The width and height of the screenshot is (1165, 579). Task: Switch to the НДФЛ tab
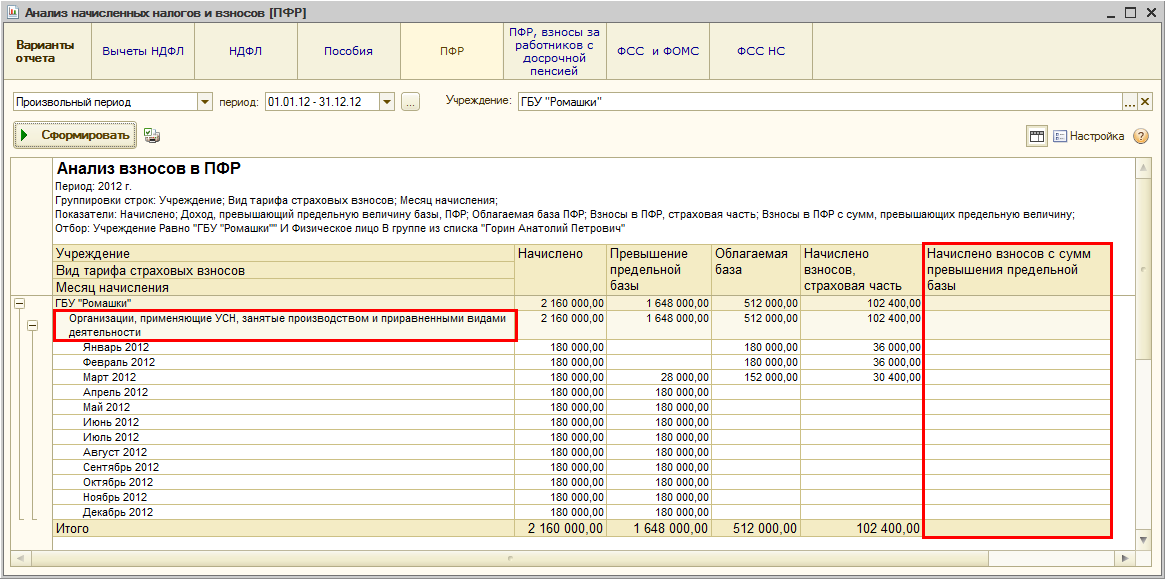pyautogui.click(x=245, y=51)
